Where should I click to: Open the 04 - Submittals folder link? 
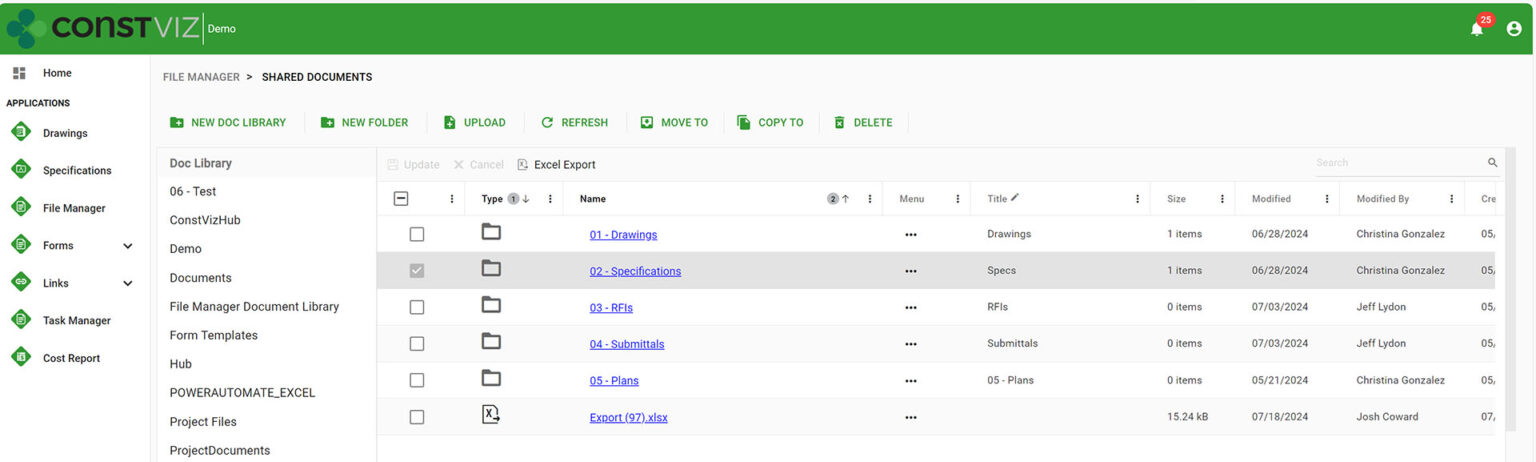(x=627, y=344)
